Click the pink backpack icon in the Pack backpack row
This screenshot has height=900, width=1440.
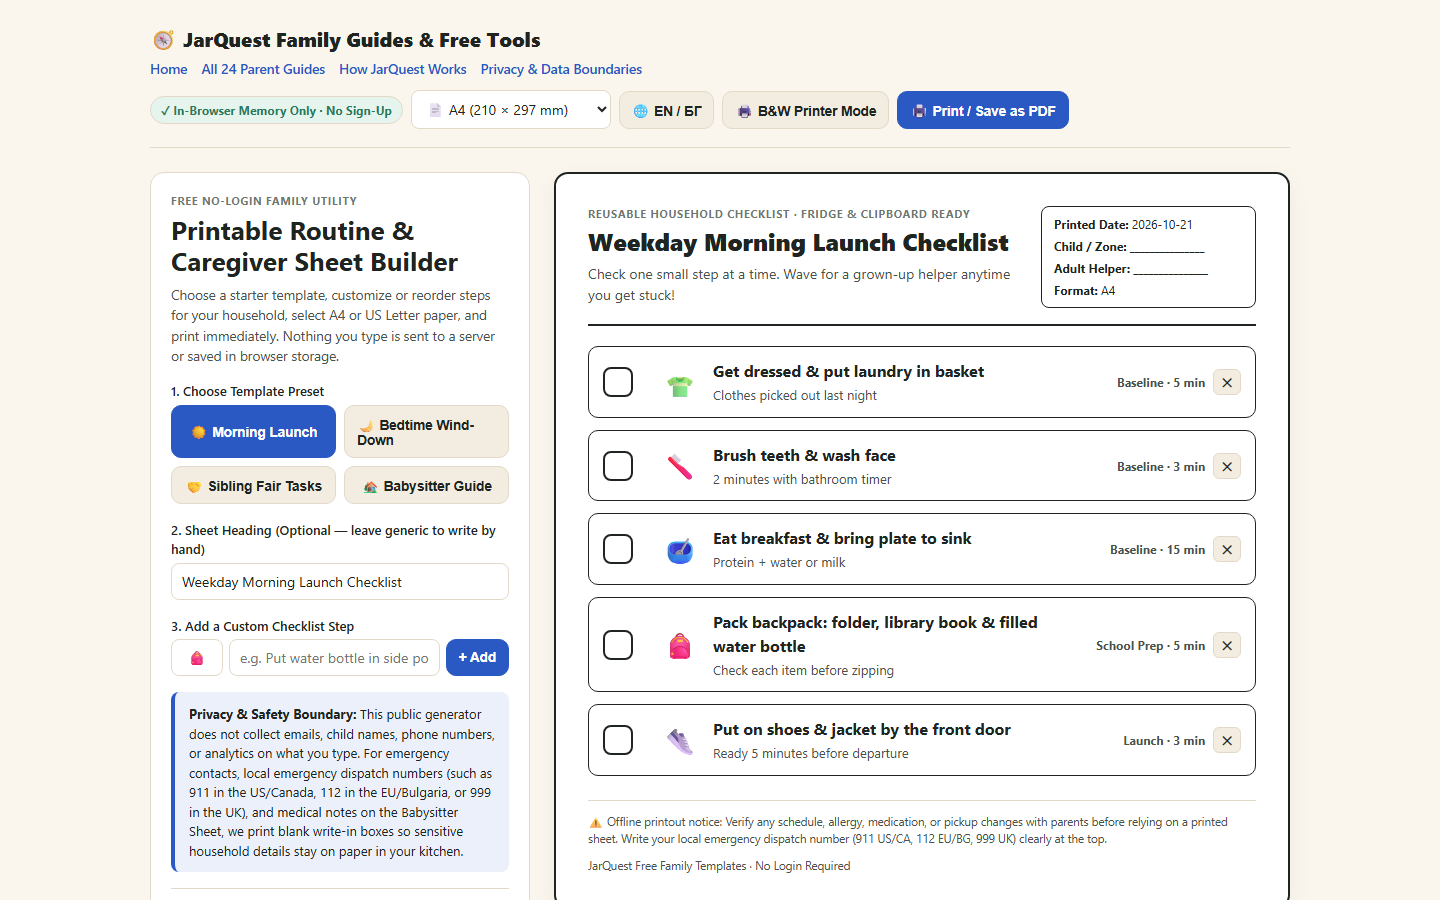(x=680, y=646)
